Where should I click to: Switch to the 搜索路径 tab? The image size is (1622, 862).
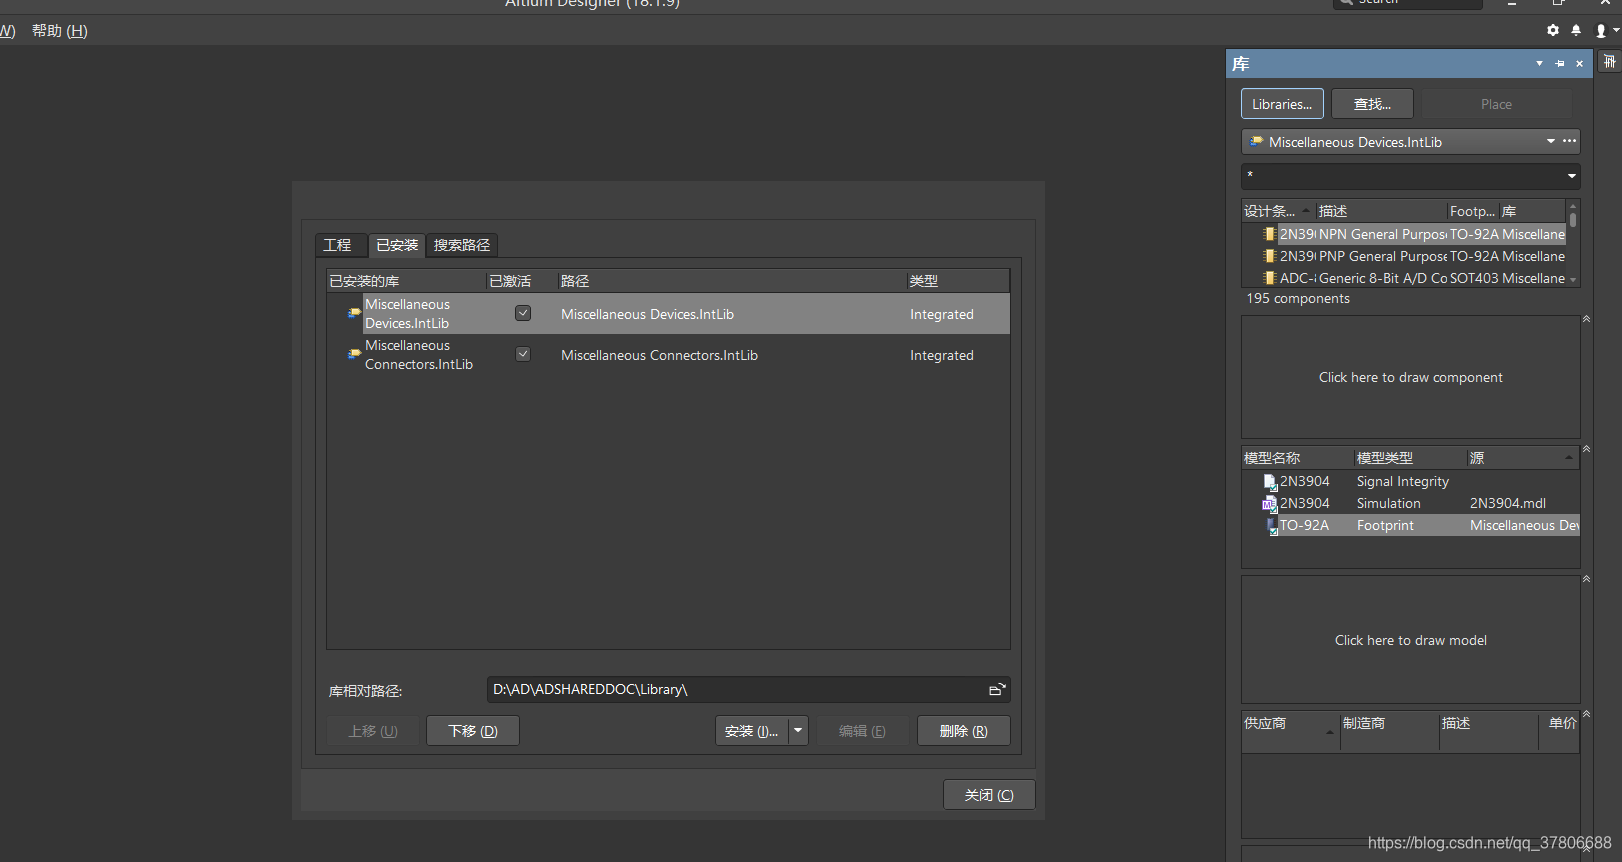click(462, 245)
